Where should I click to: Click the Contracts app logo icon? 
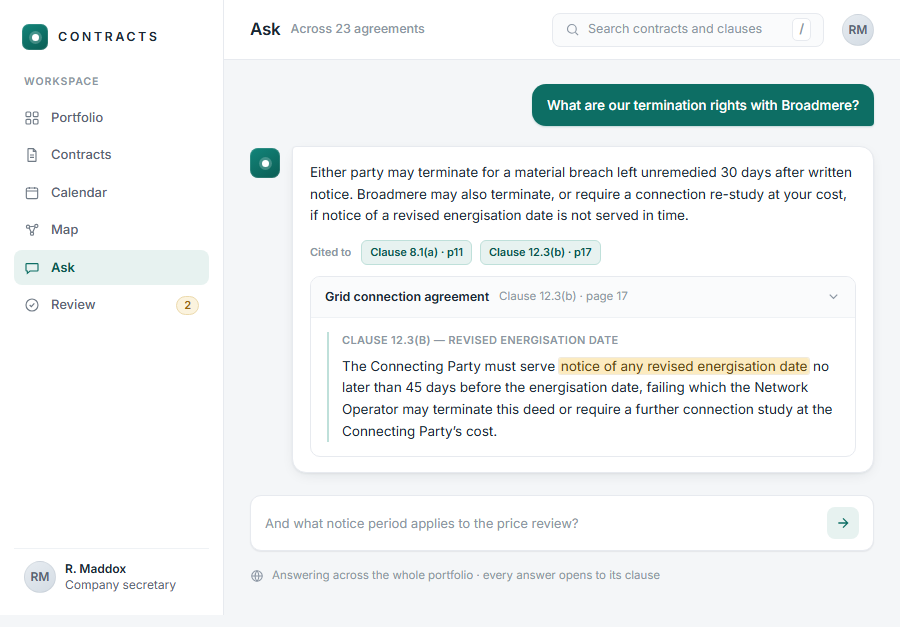(35, 37)
